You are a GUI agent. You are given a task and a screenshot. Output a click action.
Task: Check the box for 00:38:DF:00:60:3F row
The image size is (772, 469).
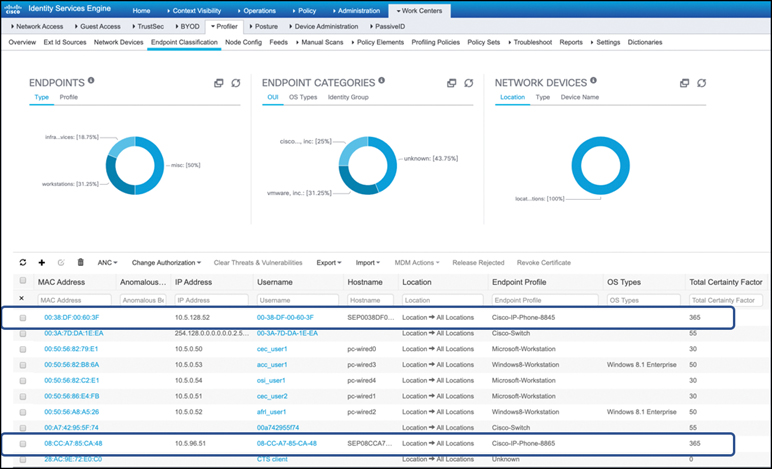(22, 317)
